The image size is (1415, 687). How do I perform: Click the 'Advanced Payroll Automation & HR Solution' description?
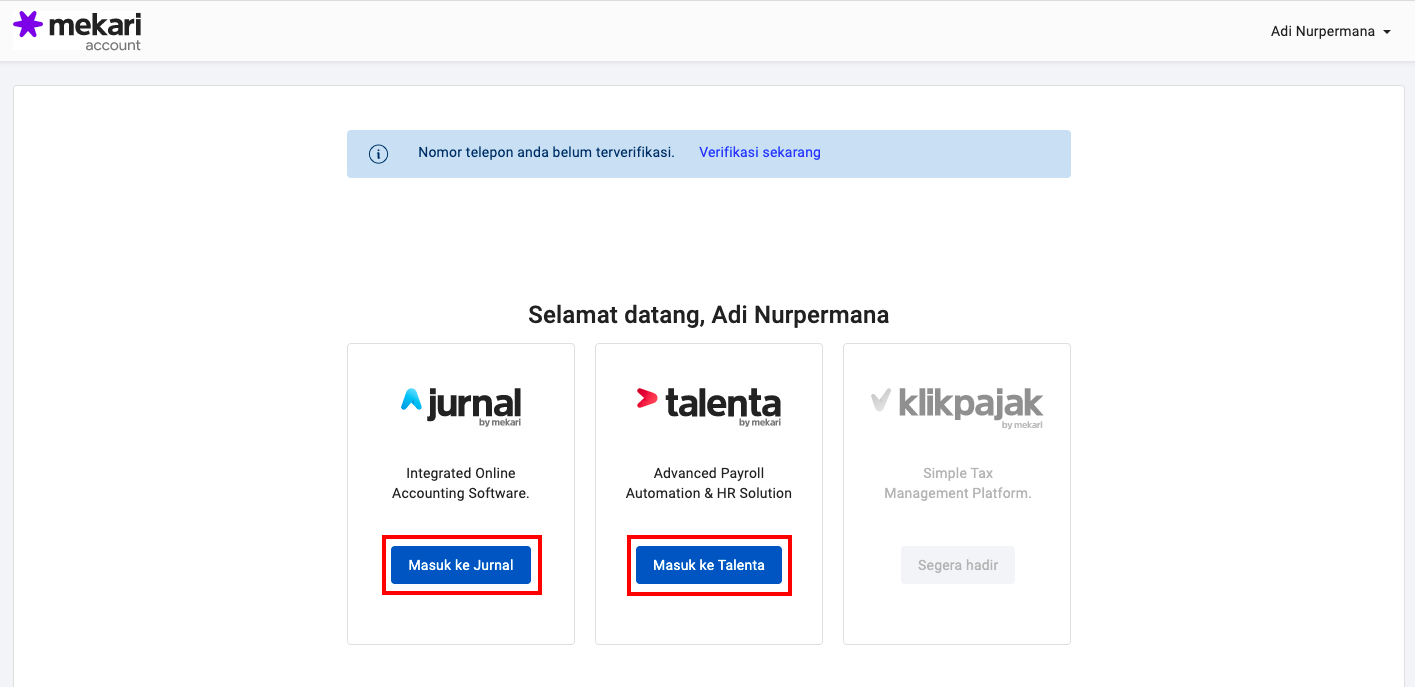click(709, 483)
